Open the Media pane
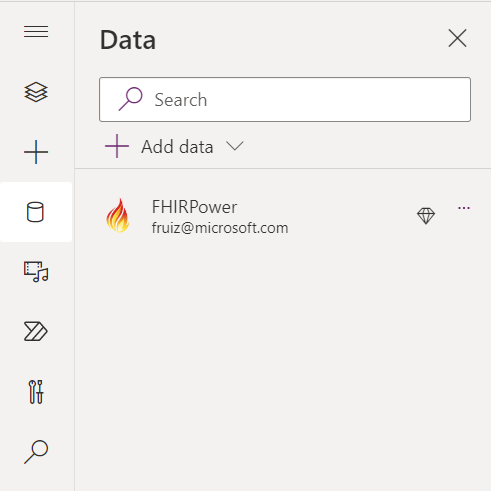Image resolution: width=491 pixels, height=491 pixels. (x=36, y=272)
